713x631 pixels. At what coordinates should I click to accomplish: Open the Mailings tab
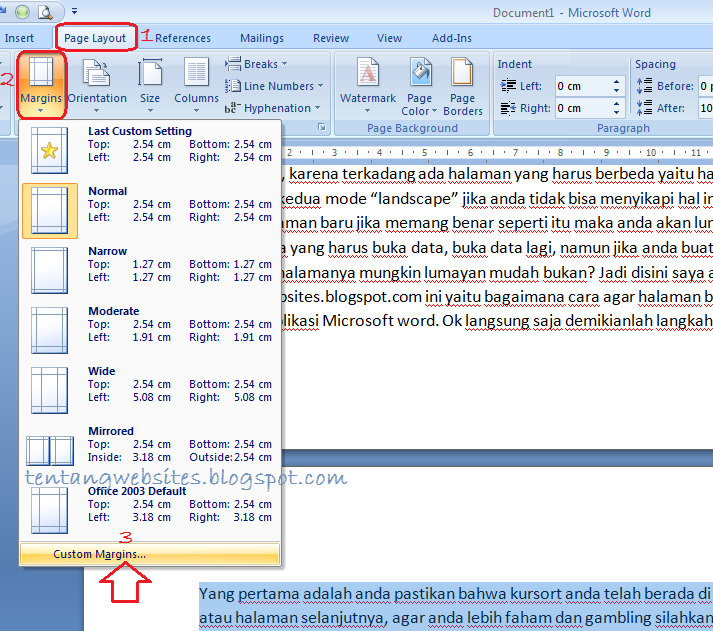click(x=262, y=38)
